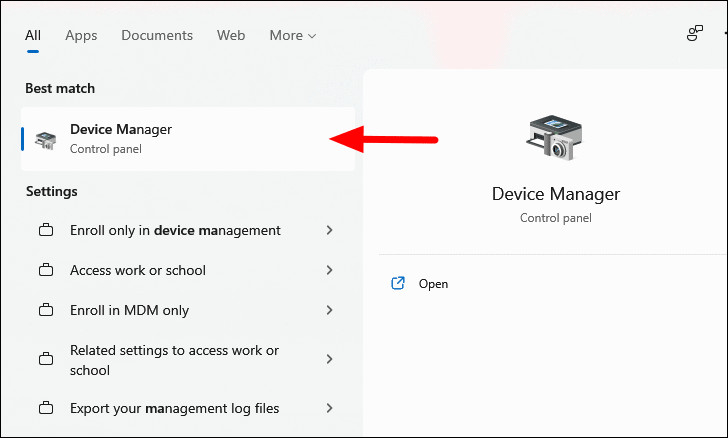Image resolution: width=728 pixels, height=438 pixels.
Task: Expand chevron for Enroll in MDM only
Action: click(x=329, y=310)
